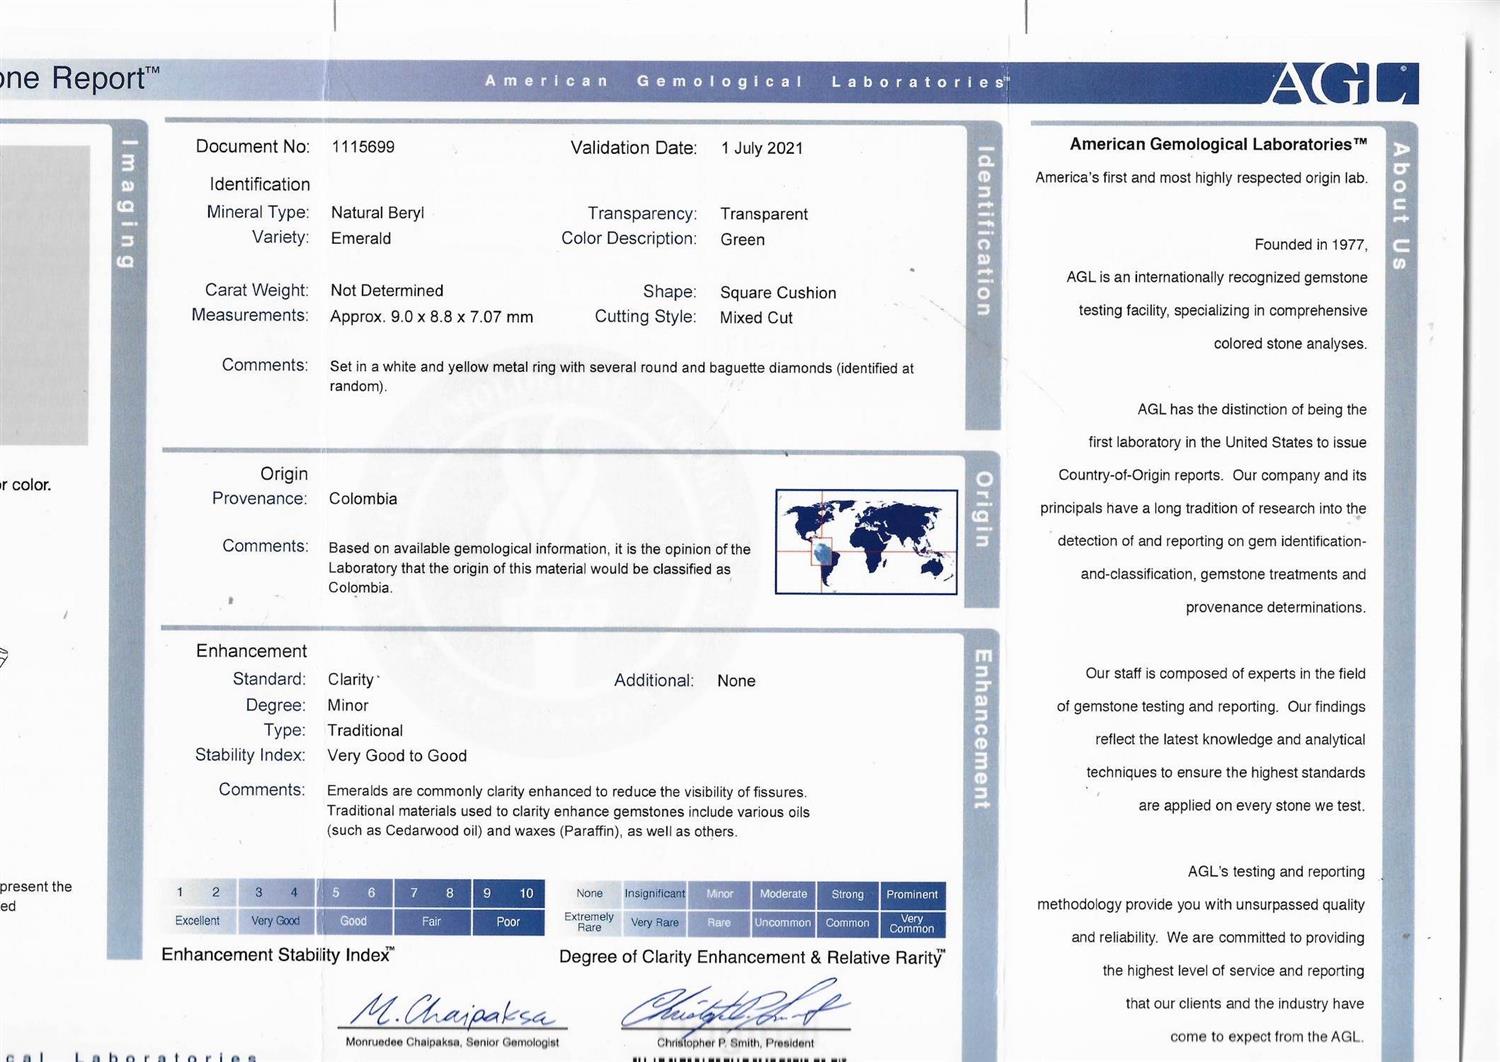Click the 'Extremely Rare' rarity cell
This screenshot has width=1500, height=1062.
[x=589, y=922]
